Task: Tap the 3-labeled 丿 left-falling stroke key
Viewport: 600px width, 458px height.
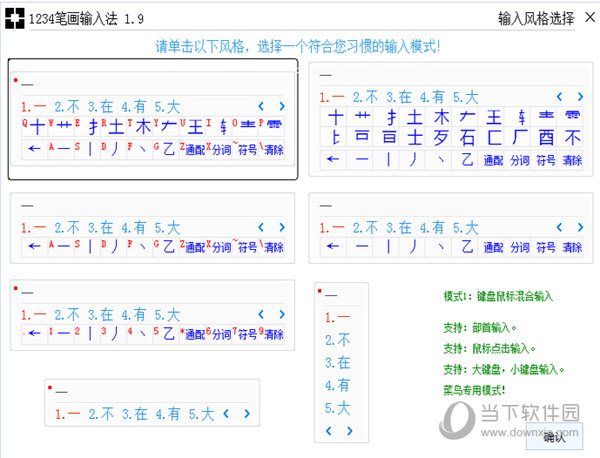Action: coord(114,334)
